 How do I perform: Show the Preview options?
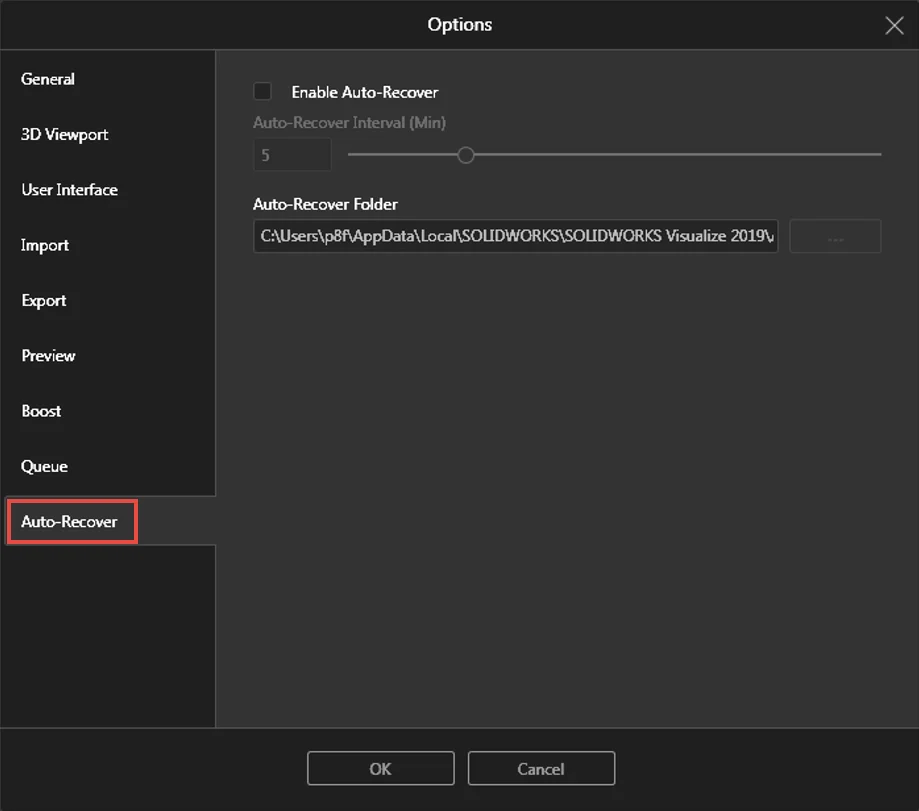tap(48, 356)
